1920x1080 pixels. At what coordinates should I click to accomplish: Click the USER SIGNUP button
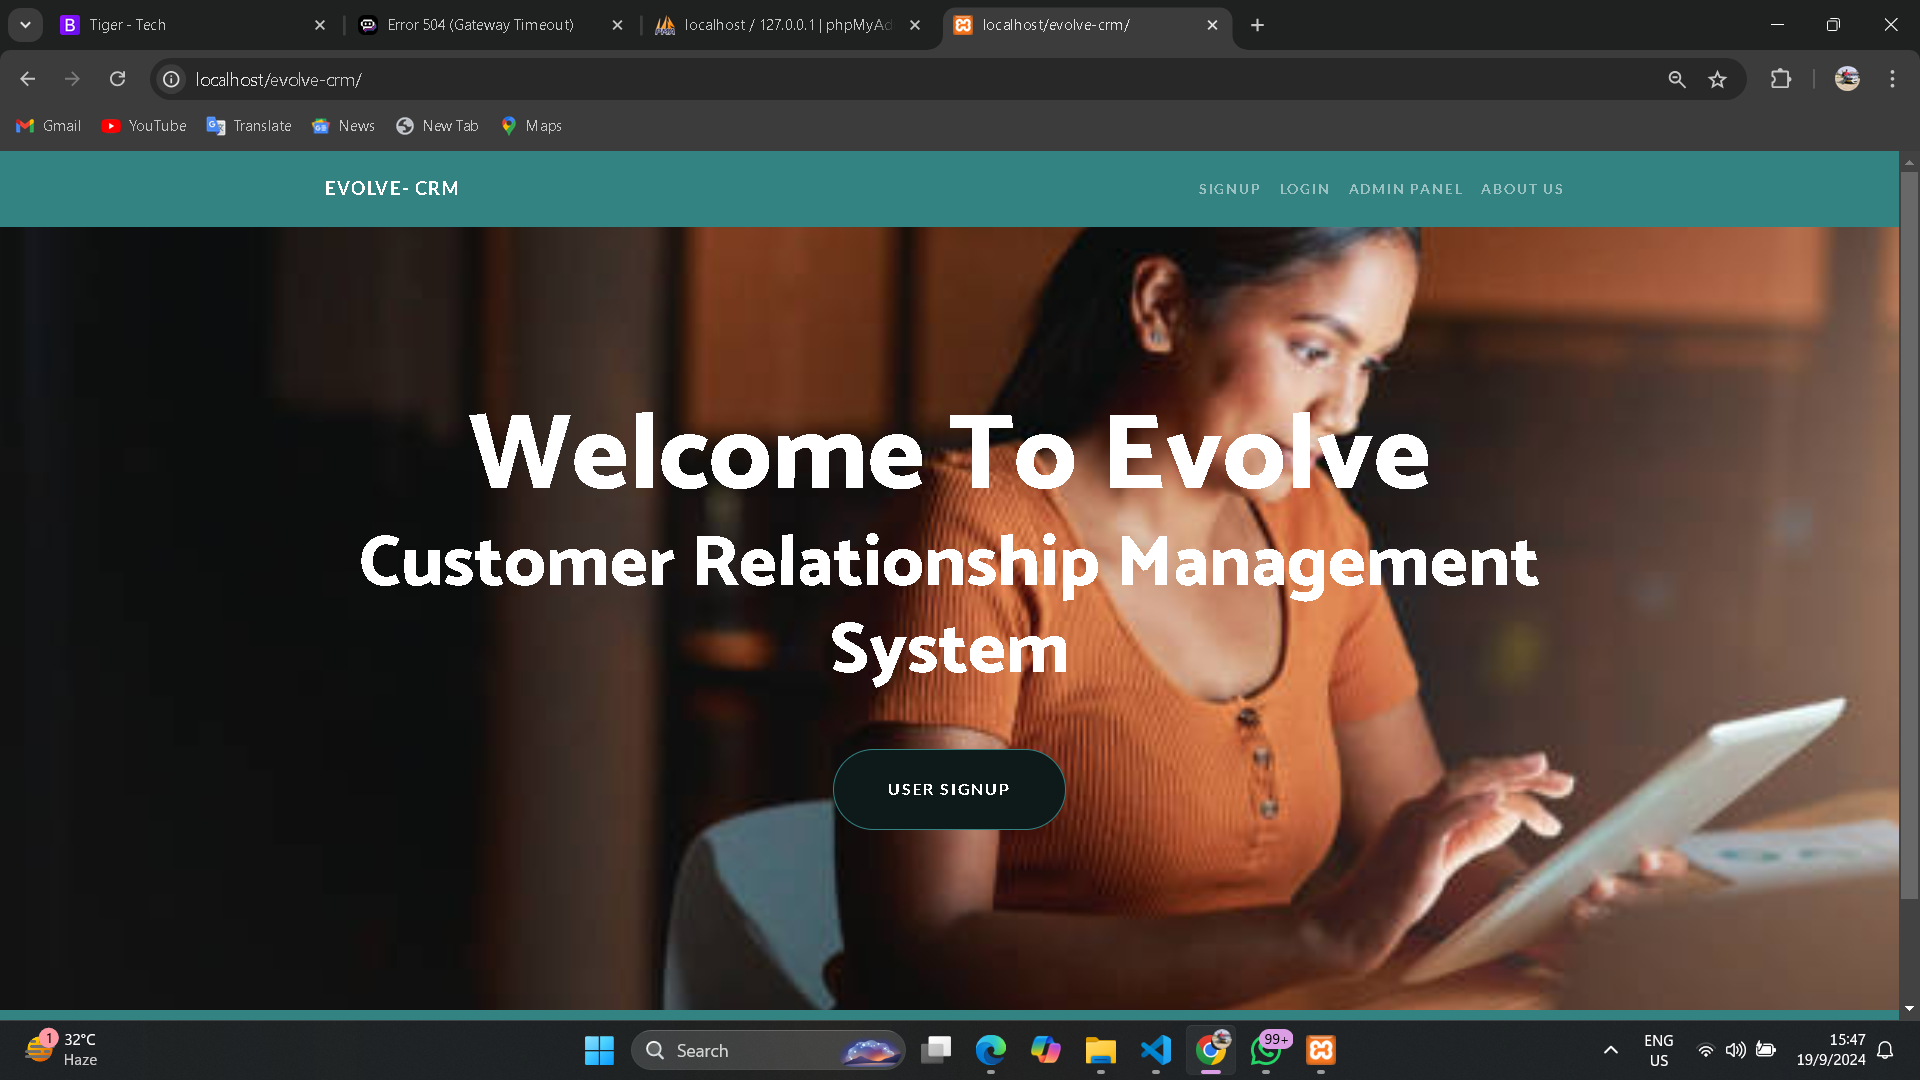pyautogui.click(x=949, y=789)
